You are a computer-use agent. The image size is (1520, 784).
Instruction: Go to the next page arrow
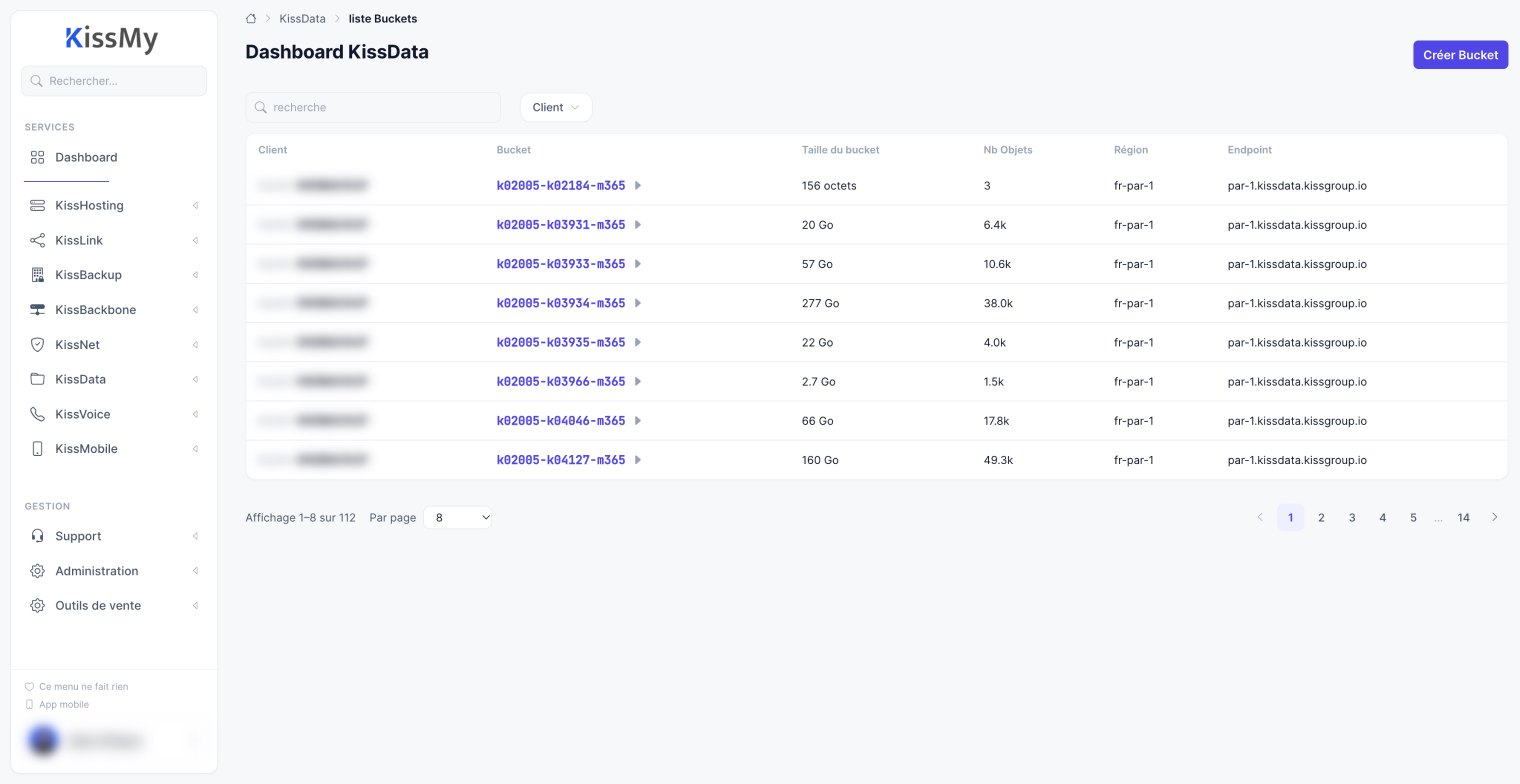(x=1495, y=517)
